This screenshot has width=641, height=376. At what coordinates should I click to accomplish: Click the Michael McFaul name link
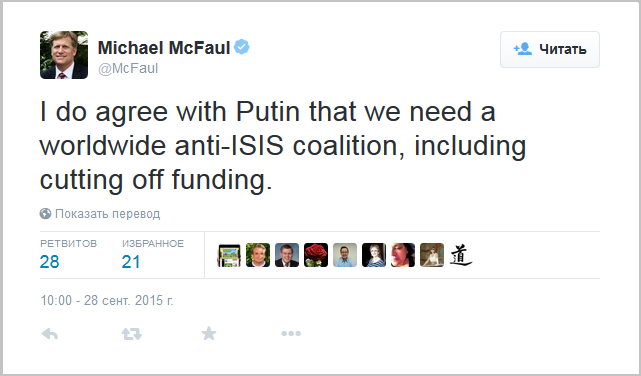click(164, 48)
